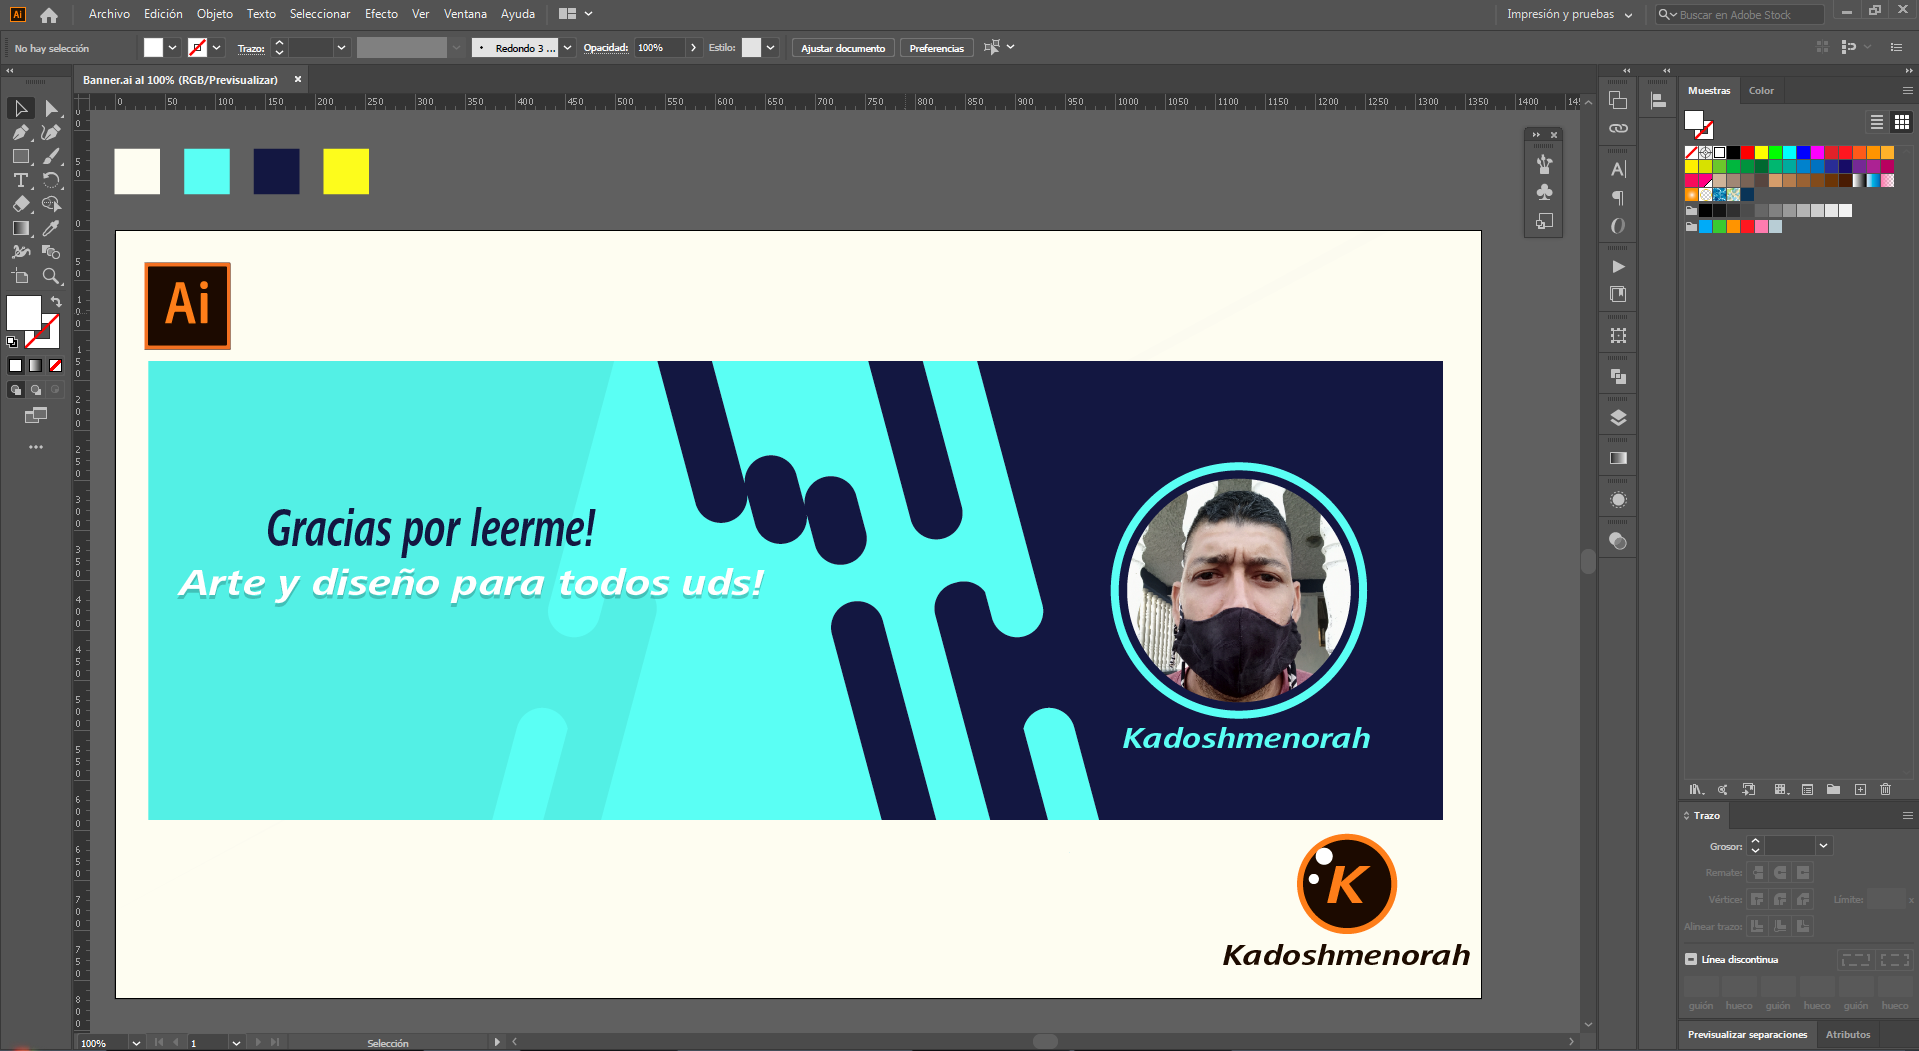Select the Curvature tool
This screenshot has width=1919, height=1051.
click(x=51, y=132)
